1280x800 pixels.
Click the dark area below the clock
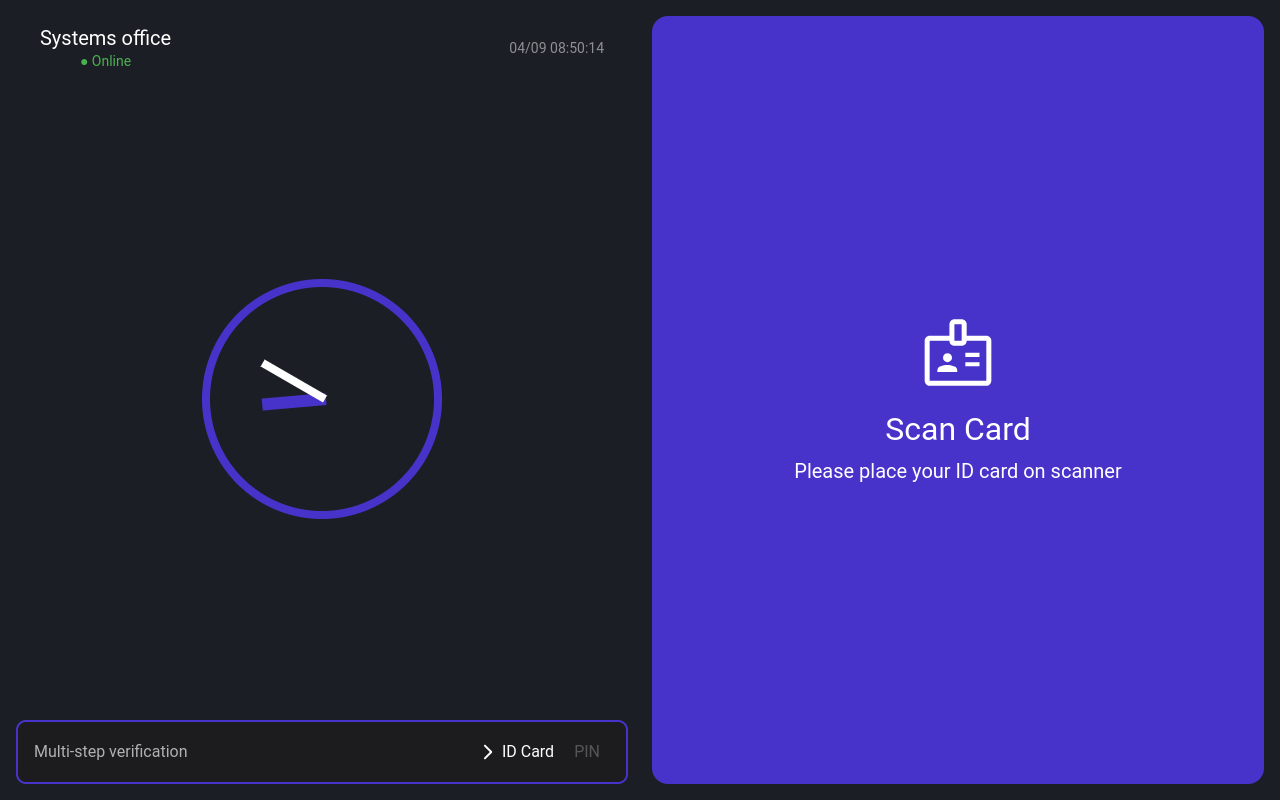point(322,620)
